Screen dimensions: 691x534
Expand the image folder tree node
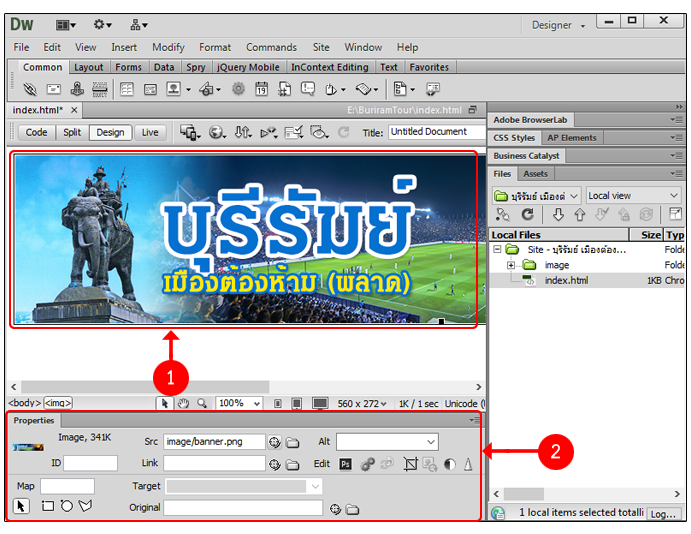point(511,265)
